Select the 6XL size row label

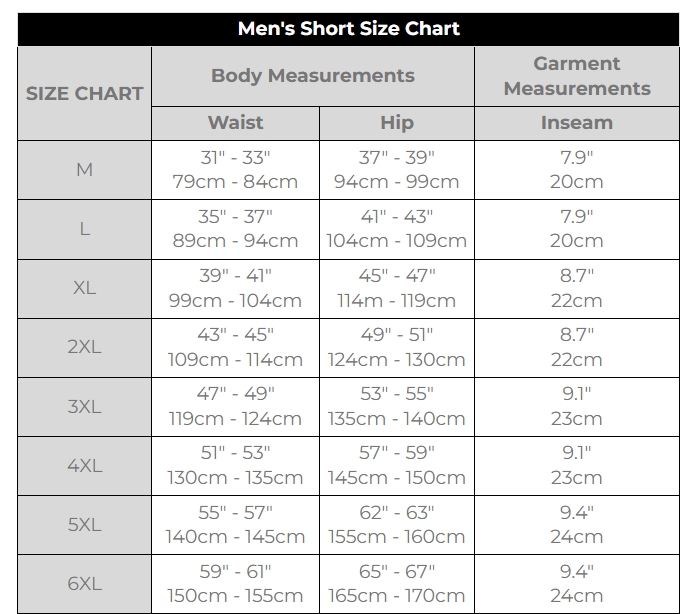[x=85, y=584]
